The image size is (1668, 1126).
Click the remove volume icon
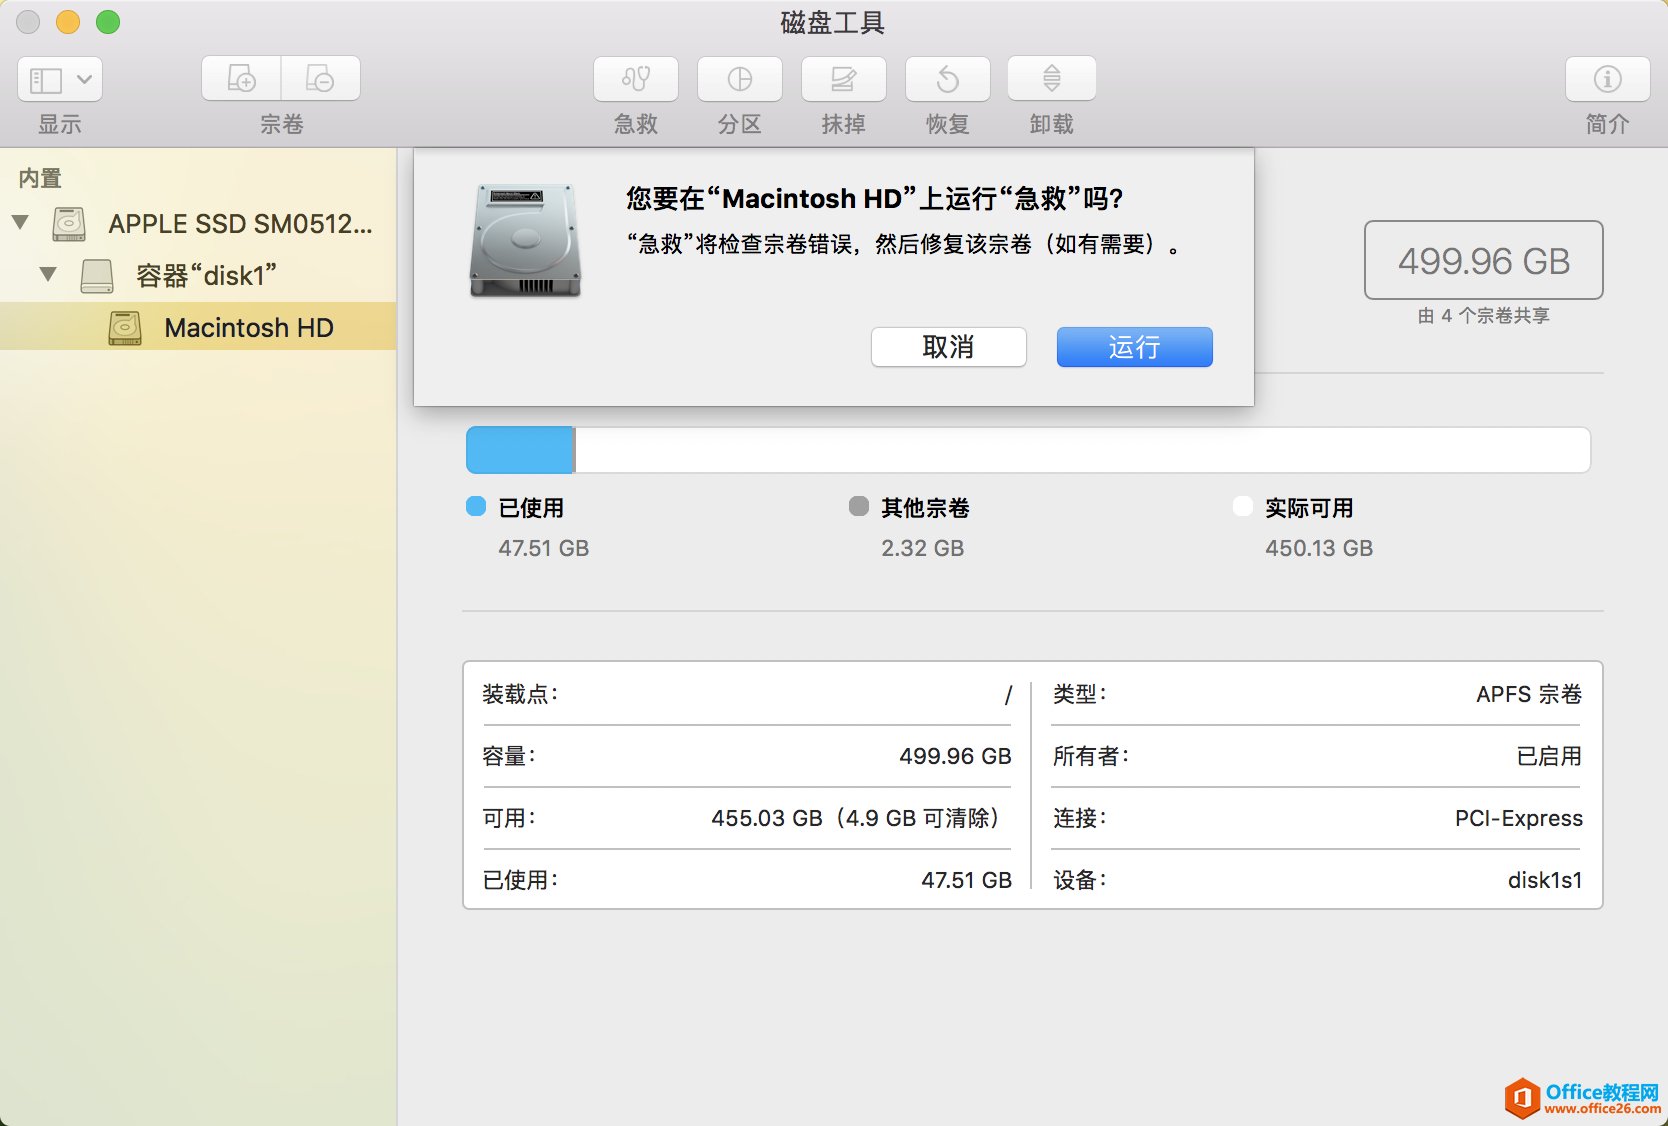[x=320, y=79]
